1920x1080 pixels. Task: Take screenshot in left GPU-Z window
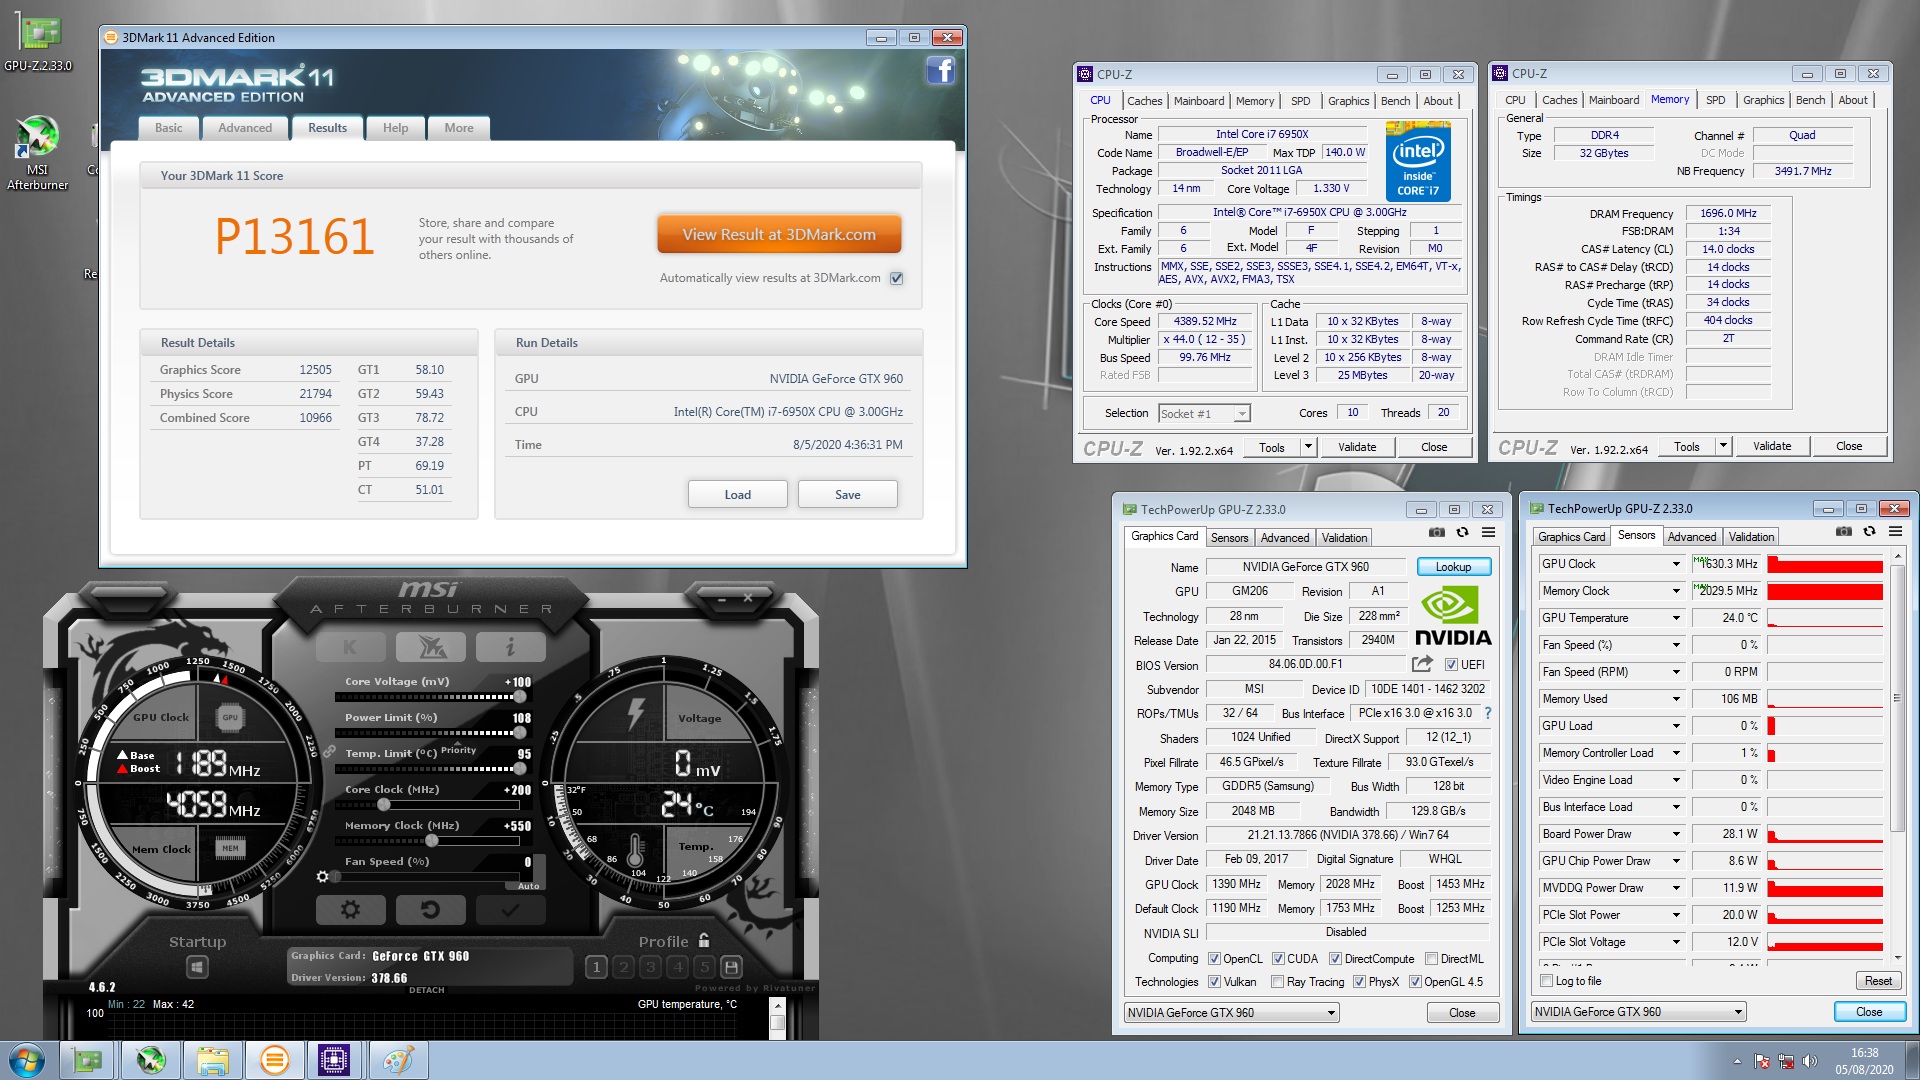coord(1437,533)
